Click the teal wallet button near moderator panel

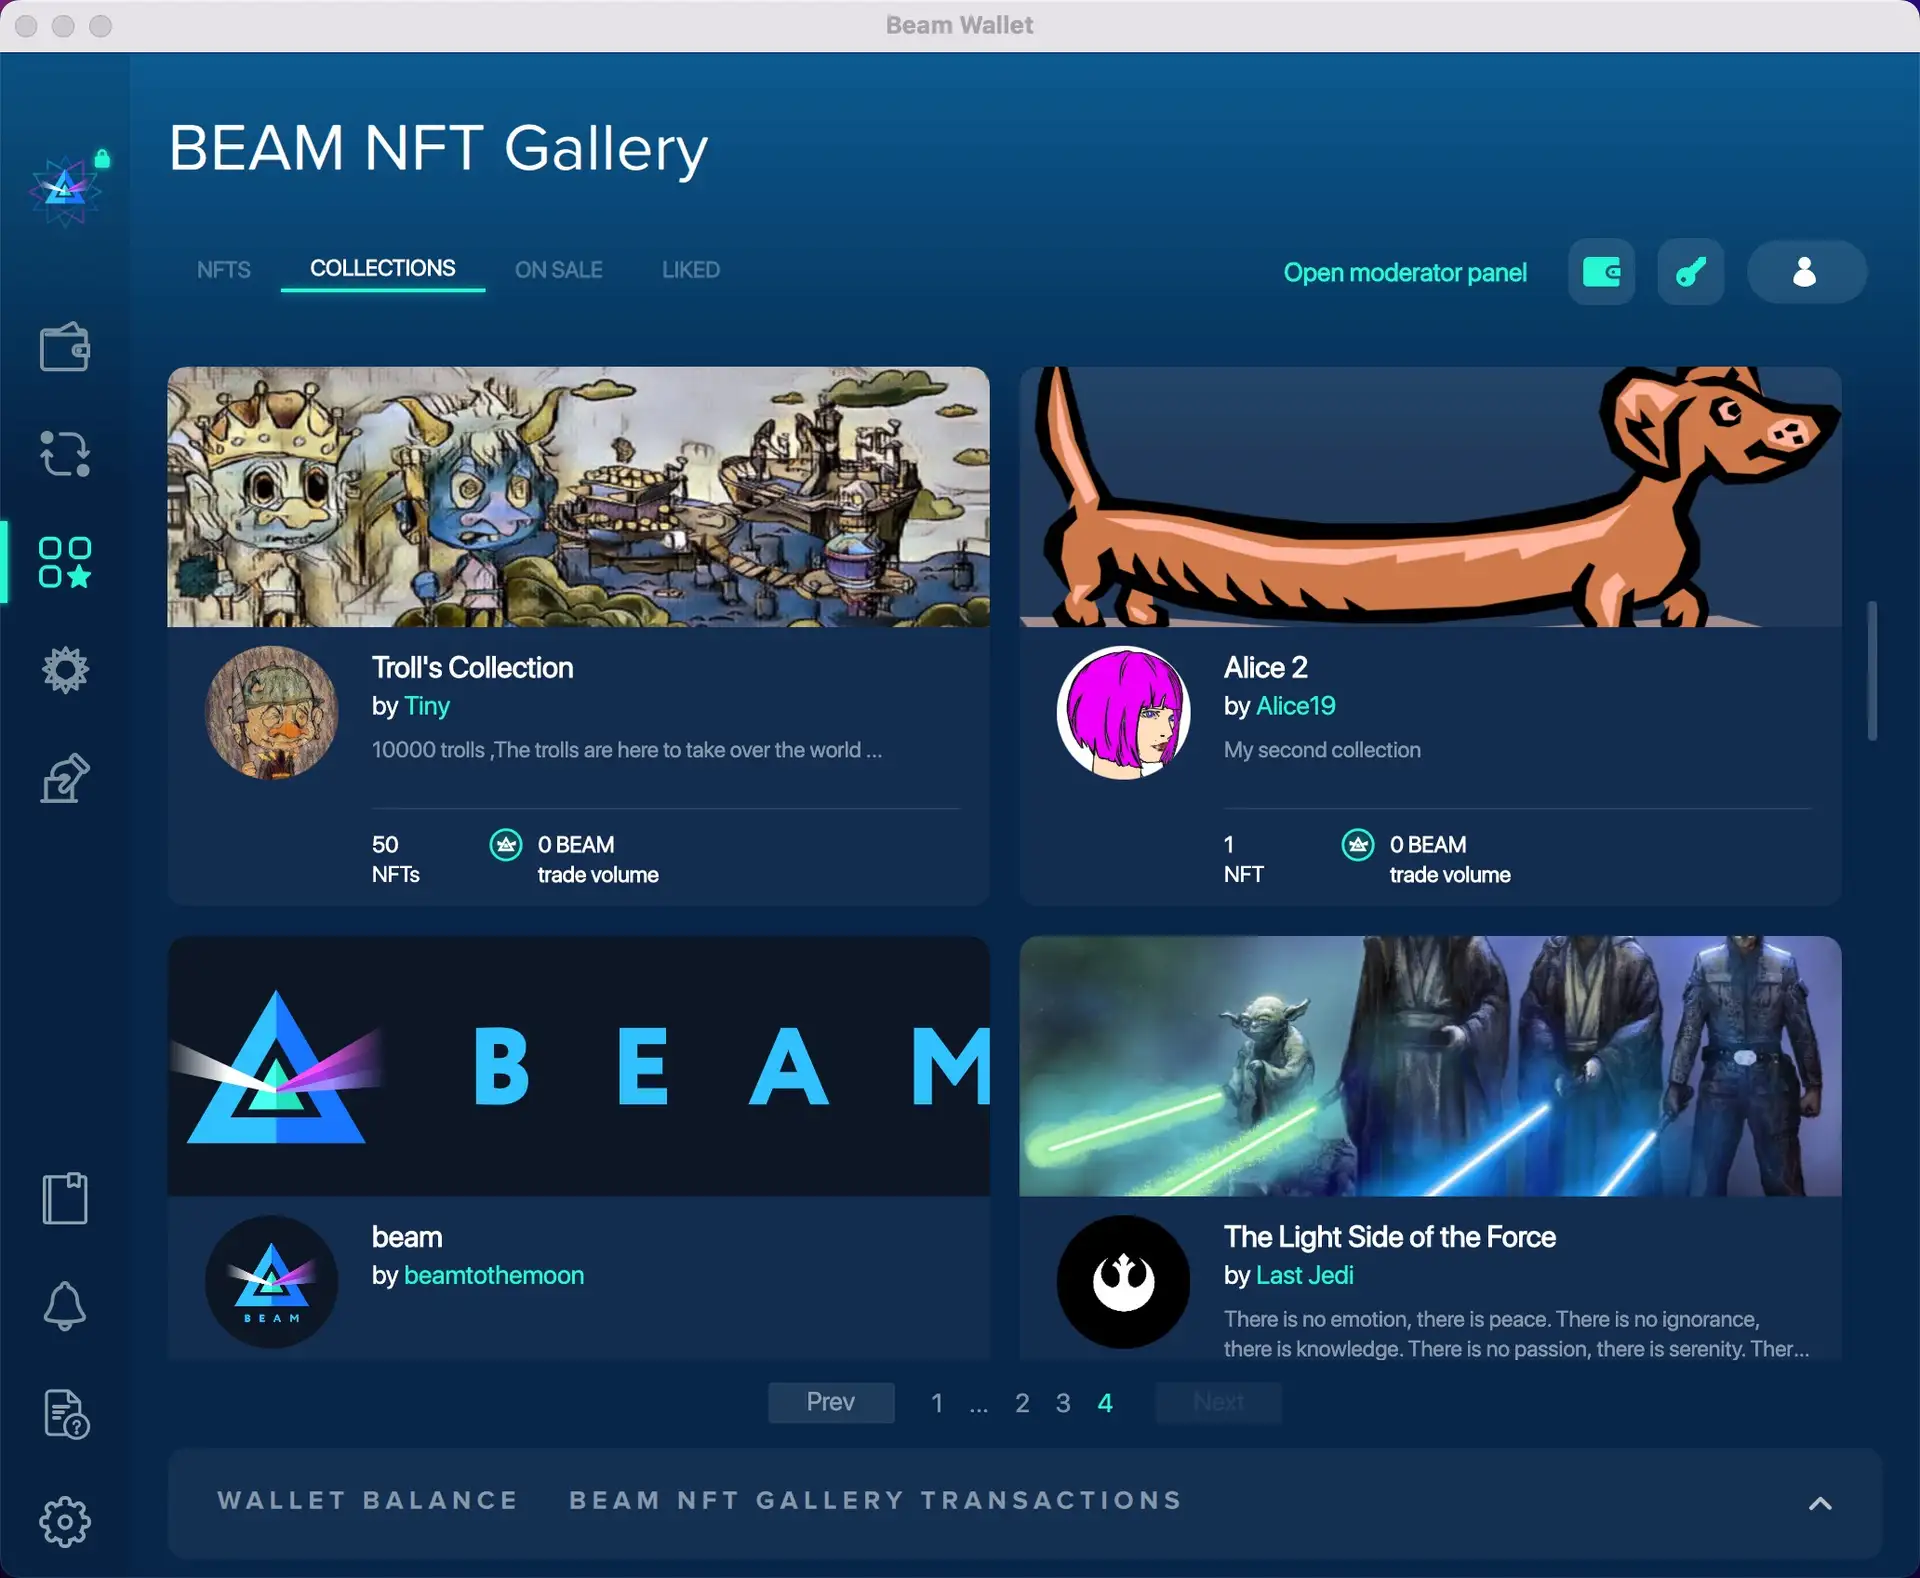click(x=1601, y=272)
